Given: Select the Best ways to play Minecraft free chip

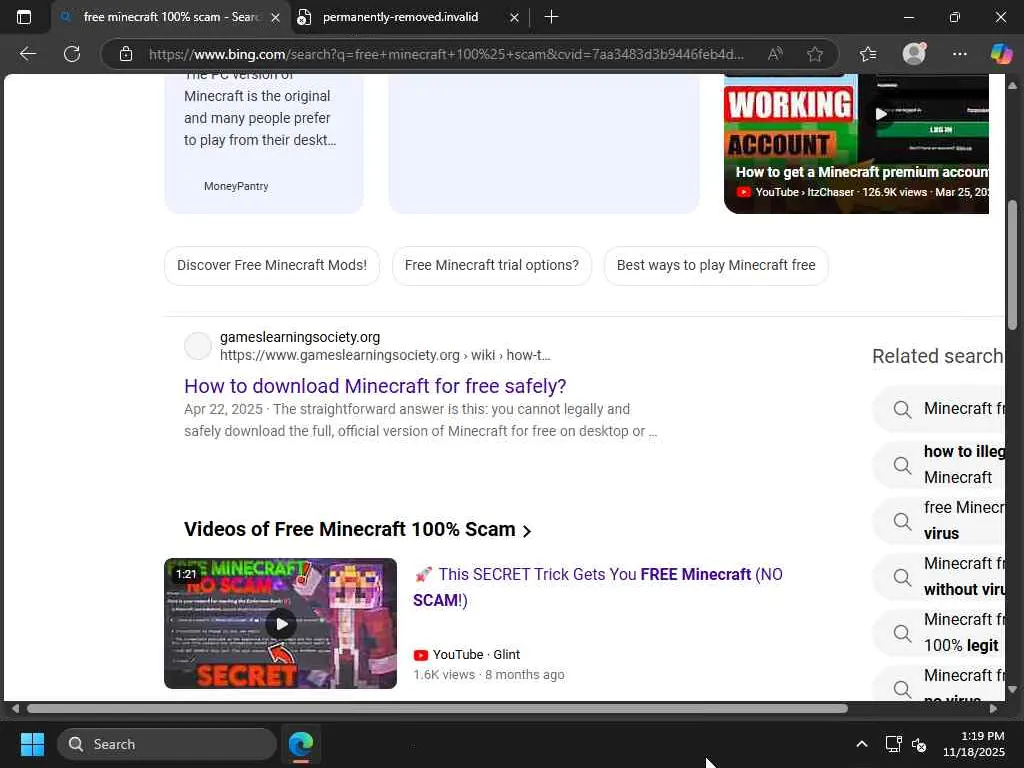Looking at the screenshot, I should tap(716, 265).
